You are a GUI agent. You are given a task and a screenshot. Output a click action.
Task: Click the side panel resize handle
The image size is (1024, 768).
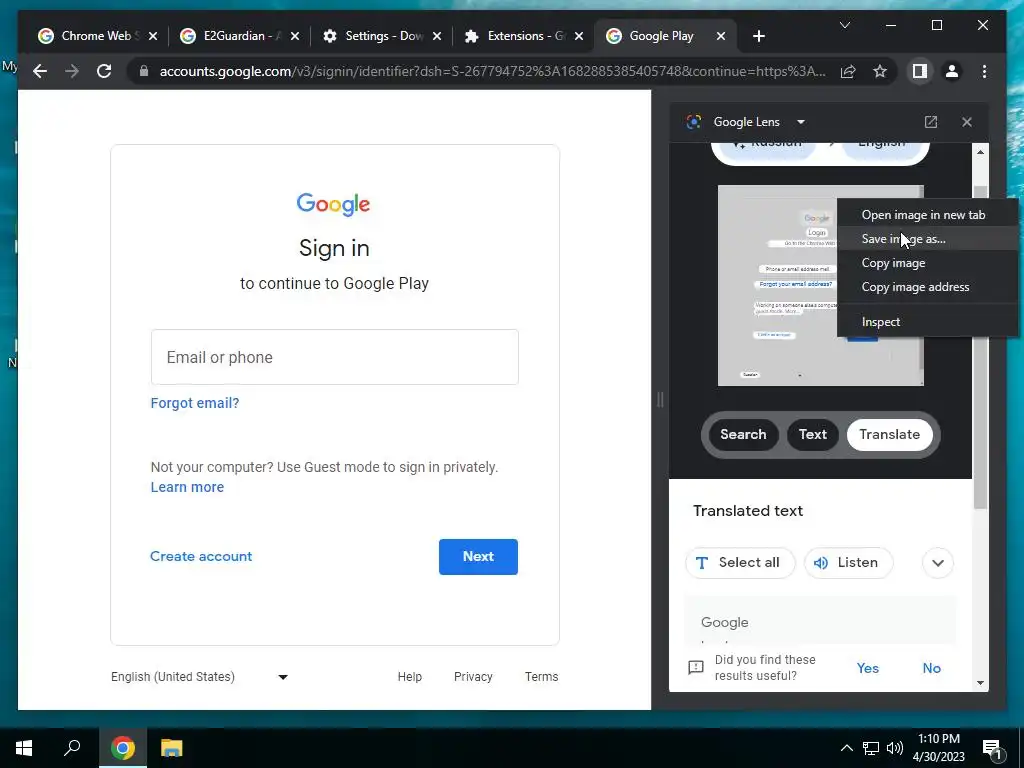[x=660, y=400]
